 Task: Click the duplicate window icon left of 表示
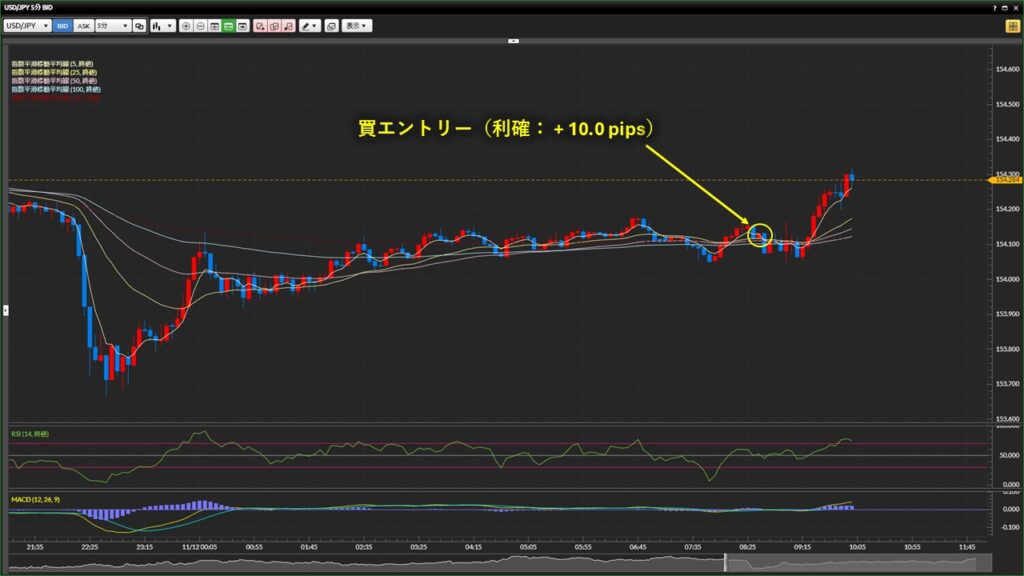331,25
